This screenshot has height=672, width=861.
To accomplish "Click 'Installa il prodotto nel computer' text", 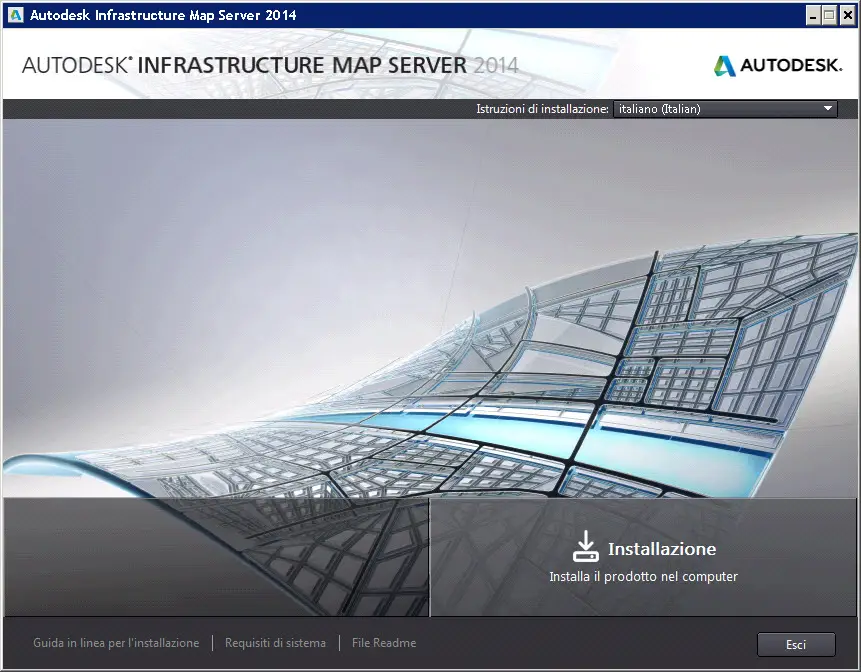I will 644,576.
